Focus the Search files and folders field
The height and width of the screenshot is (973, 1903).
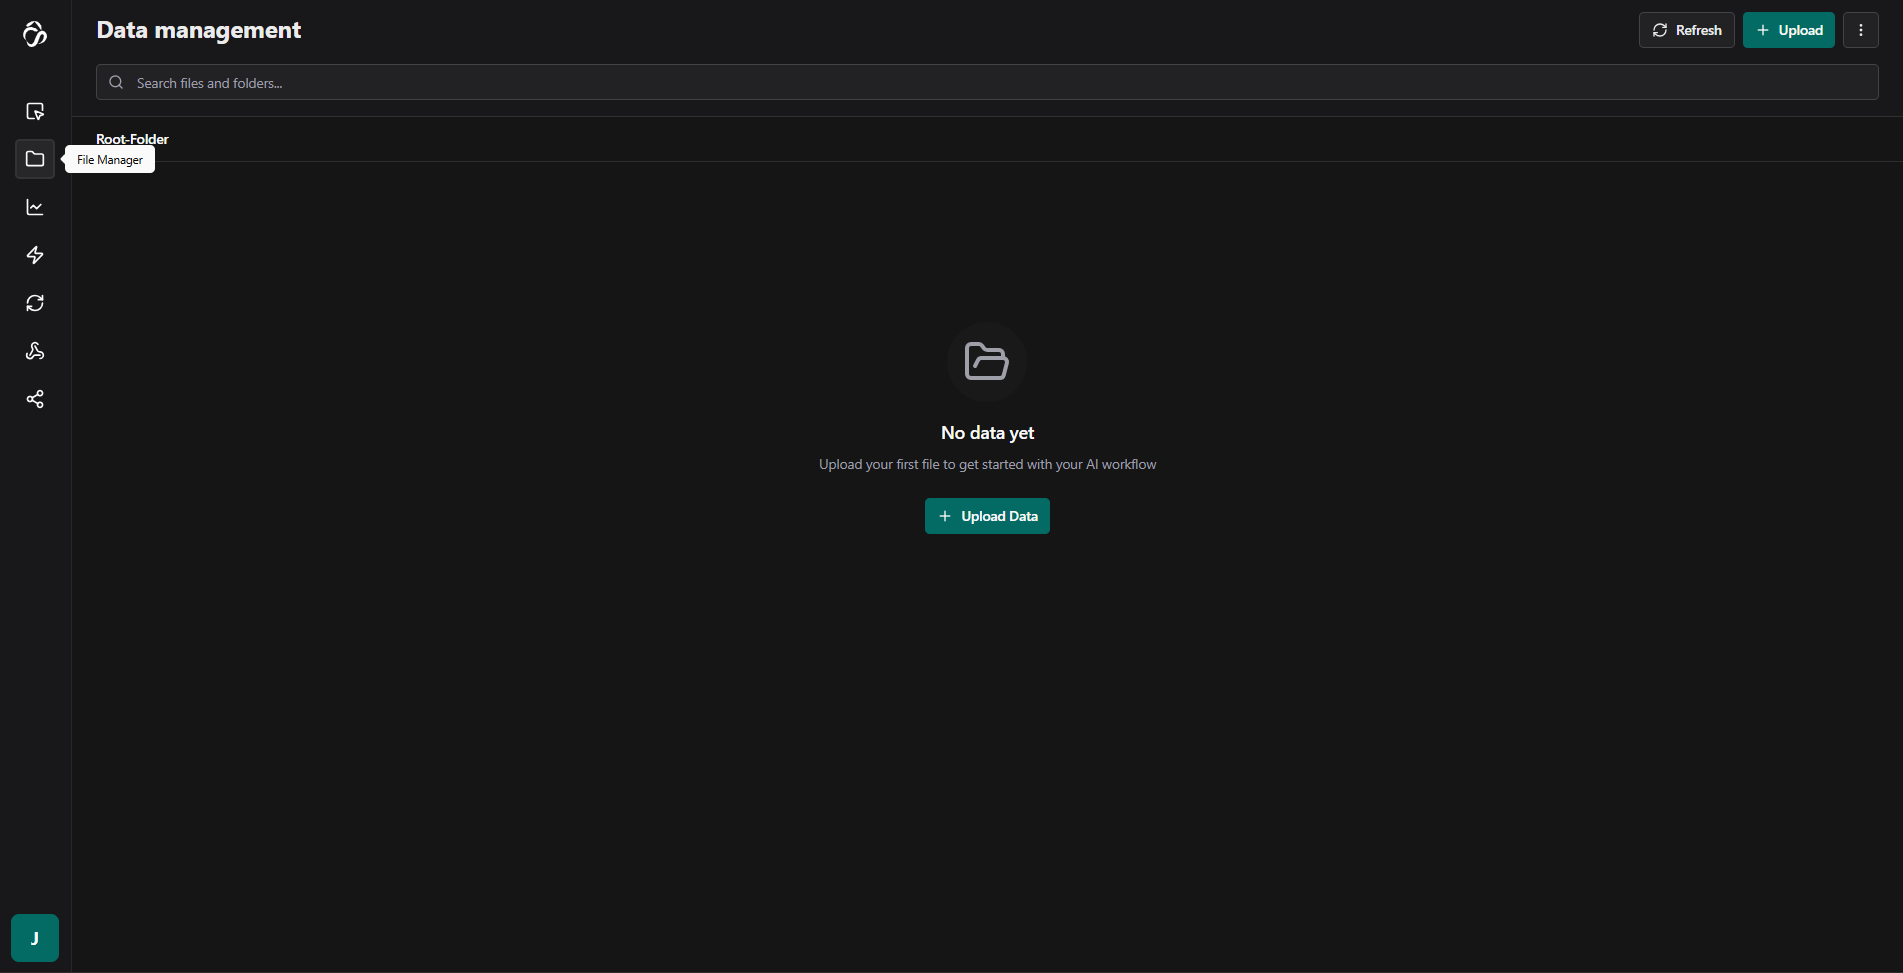[x=1000, y=83]
